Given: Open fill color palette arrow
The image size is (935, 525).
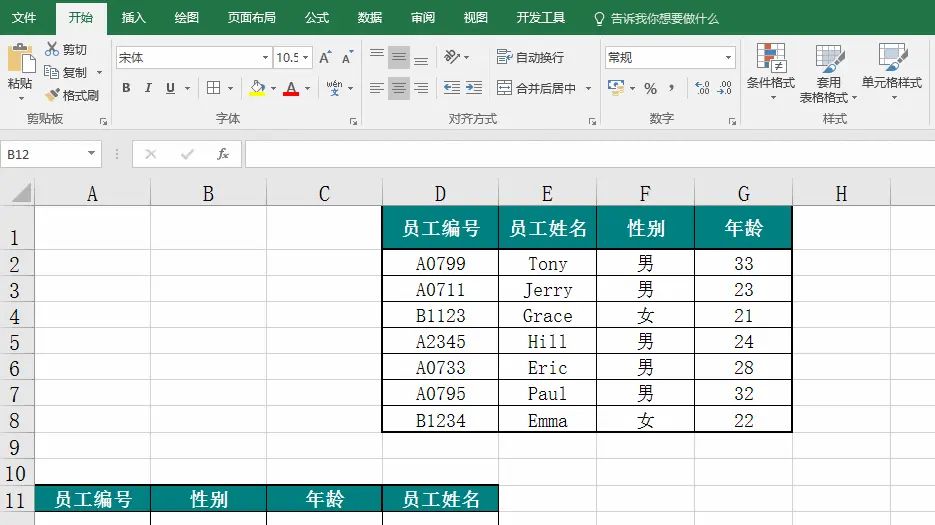Looking at the screenshot, I should click(273, 88).
